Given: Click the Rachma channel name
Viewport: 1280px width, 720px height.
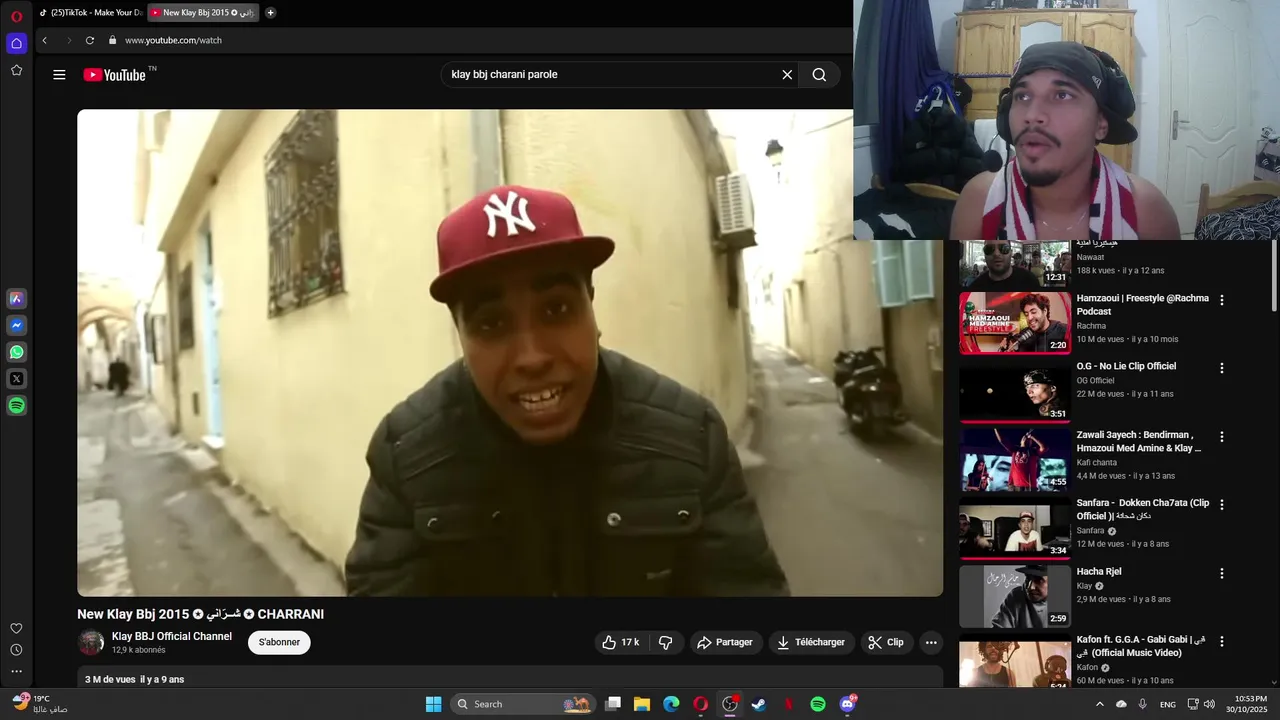Looking at the screenshot, I should [x=1091, y=326].
